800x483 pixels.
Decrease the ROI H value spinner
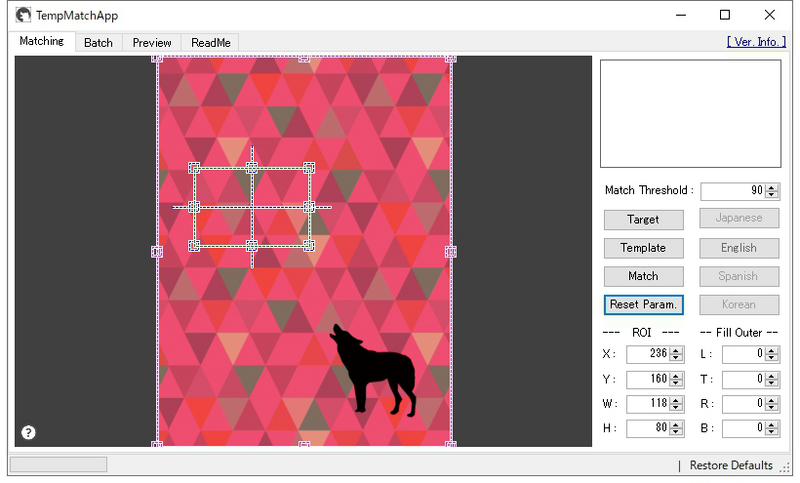coord(677,433)
